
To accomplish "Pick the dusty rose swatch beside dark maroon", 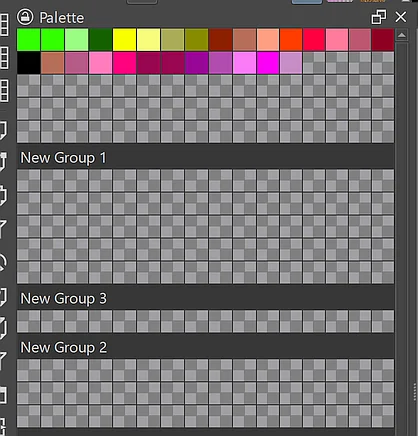I will click(x=360, y=39).
